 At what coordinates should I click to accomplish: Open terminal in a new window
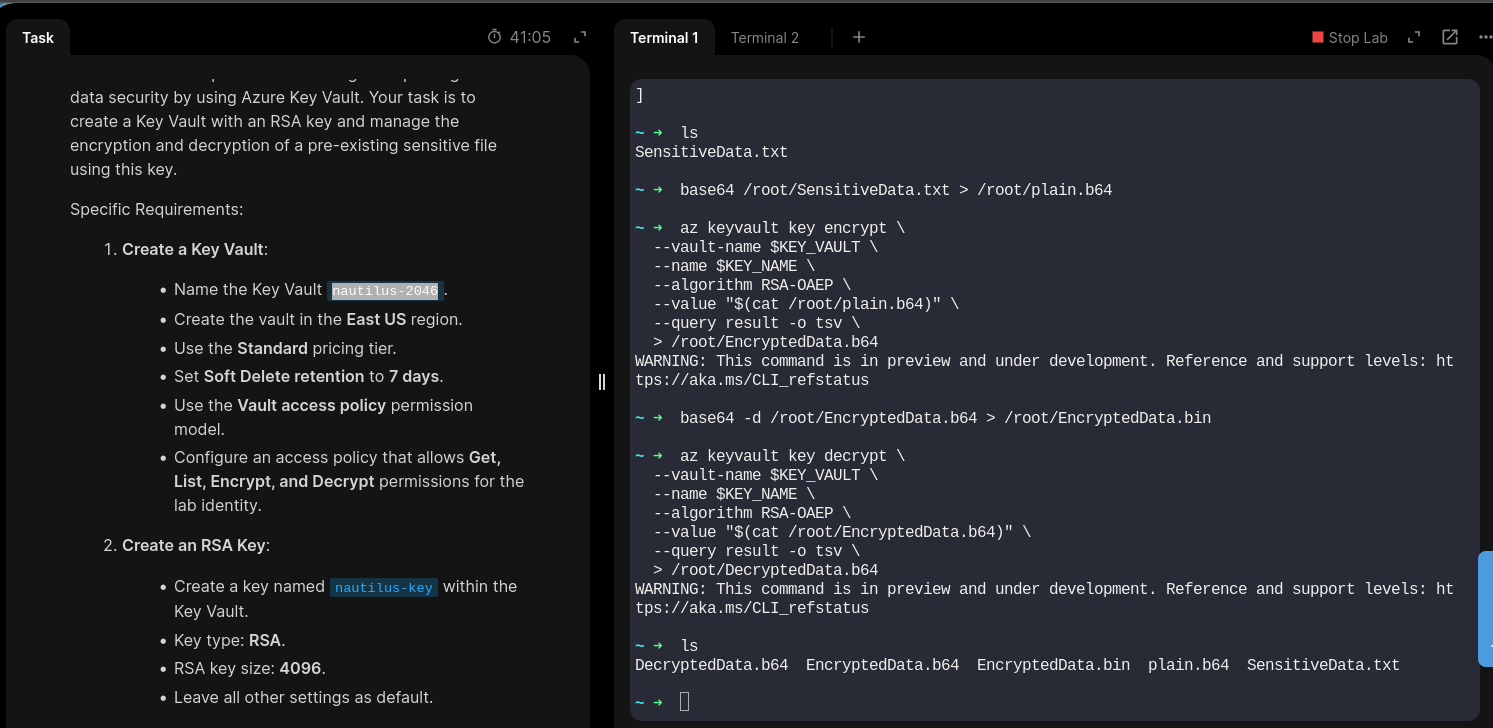pyautogui.click(x=1449, y=37)
